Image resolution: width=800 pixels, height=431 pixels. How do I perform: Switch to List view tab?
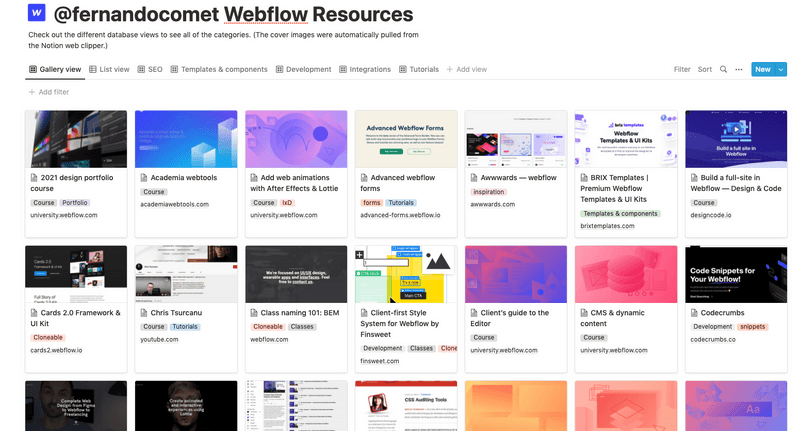click(109, 69)
